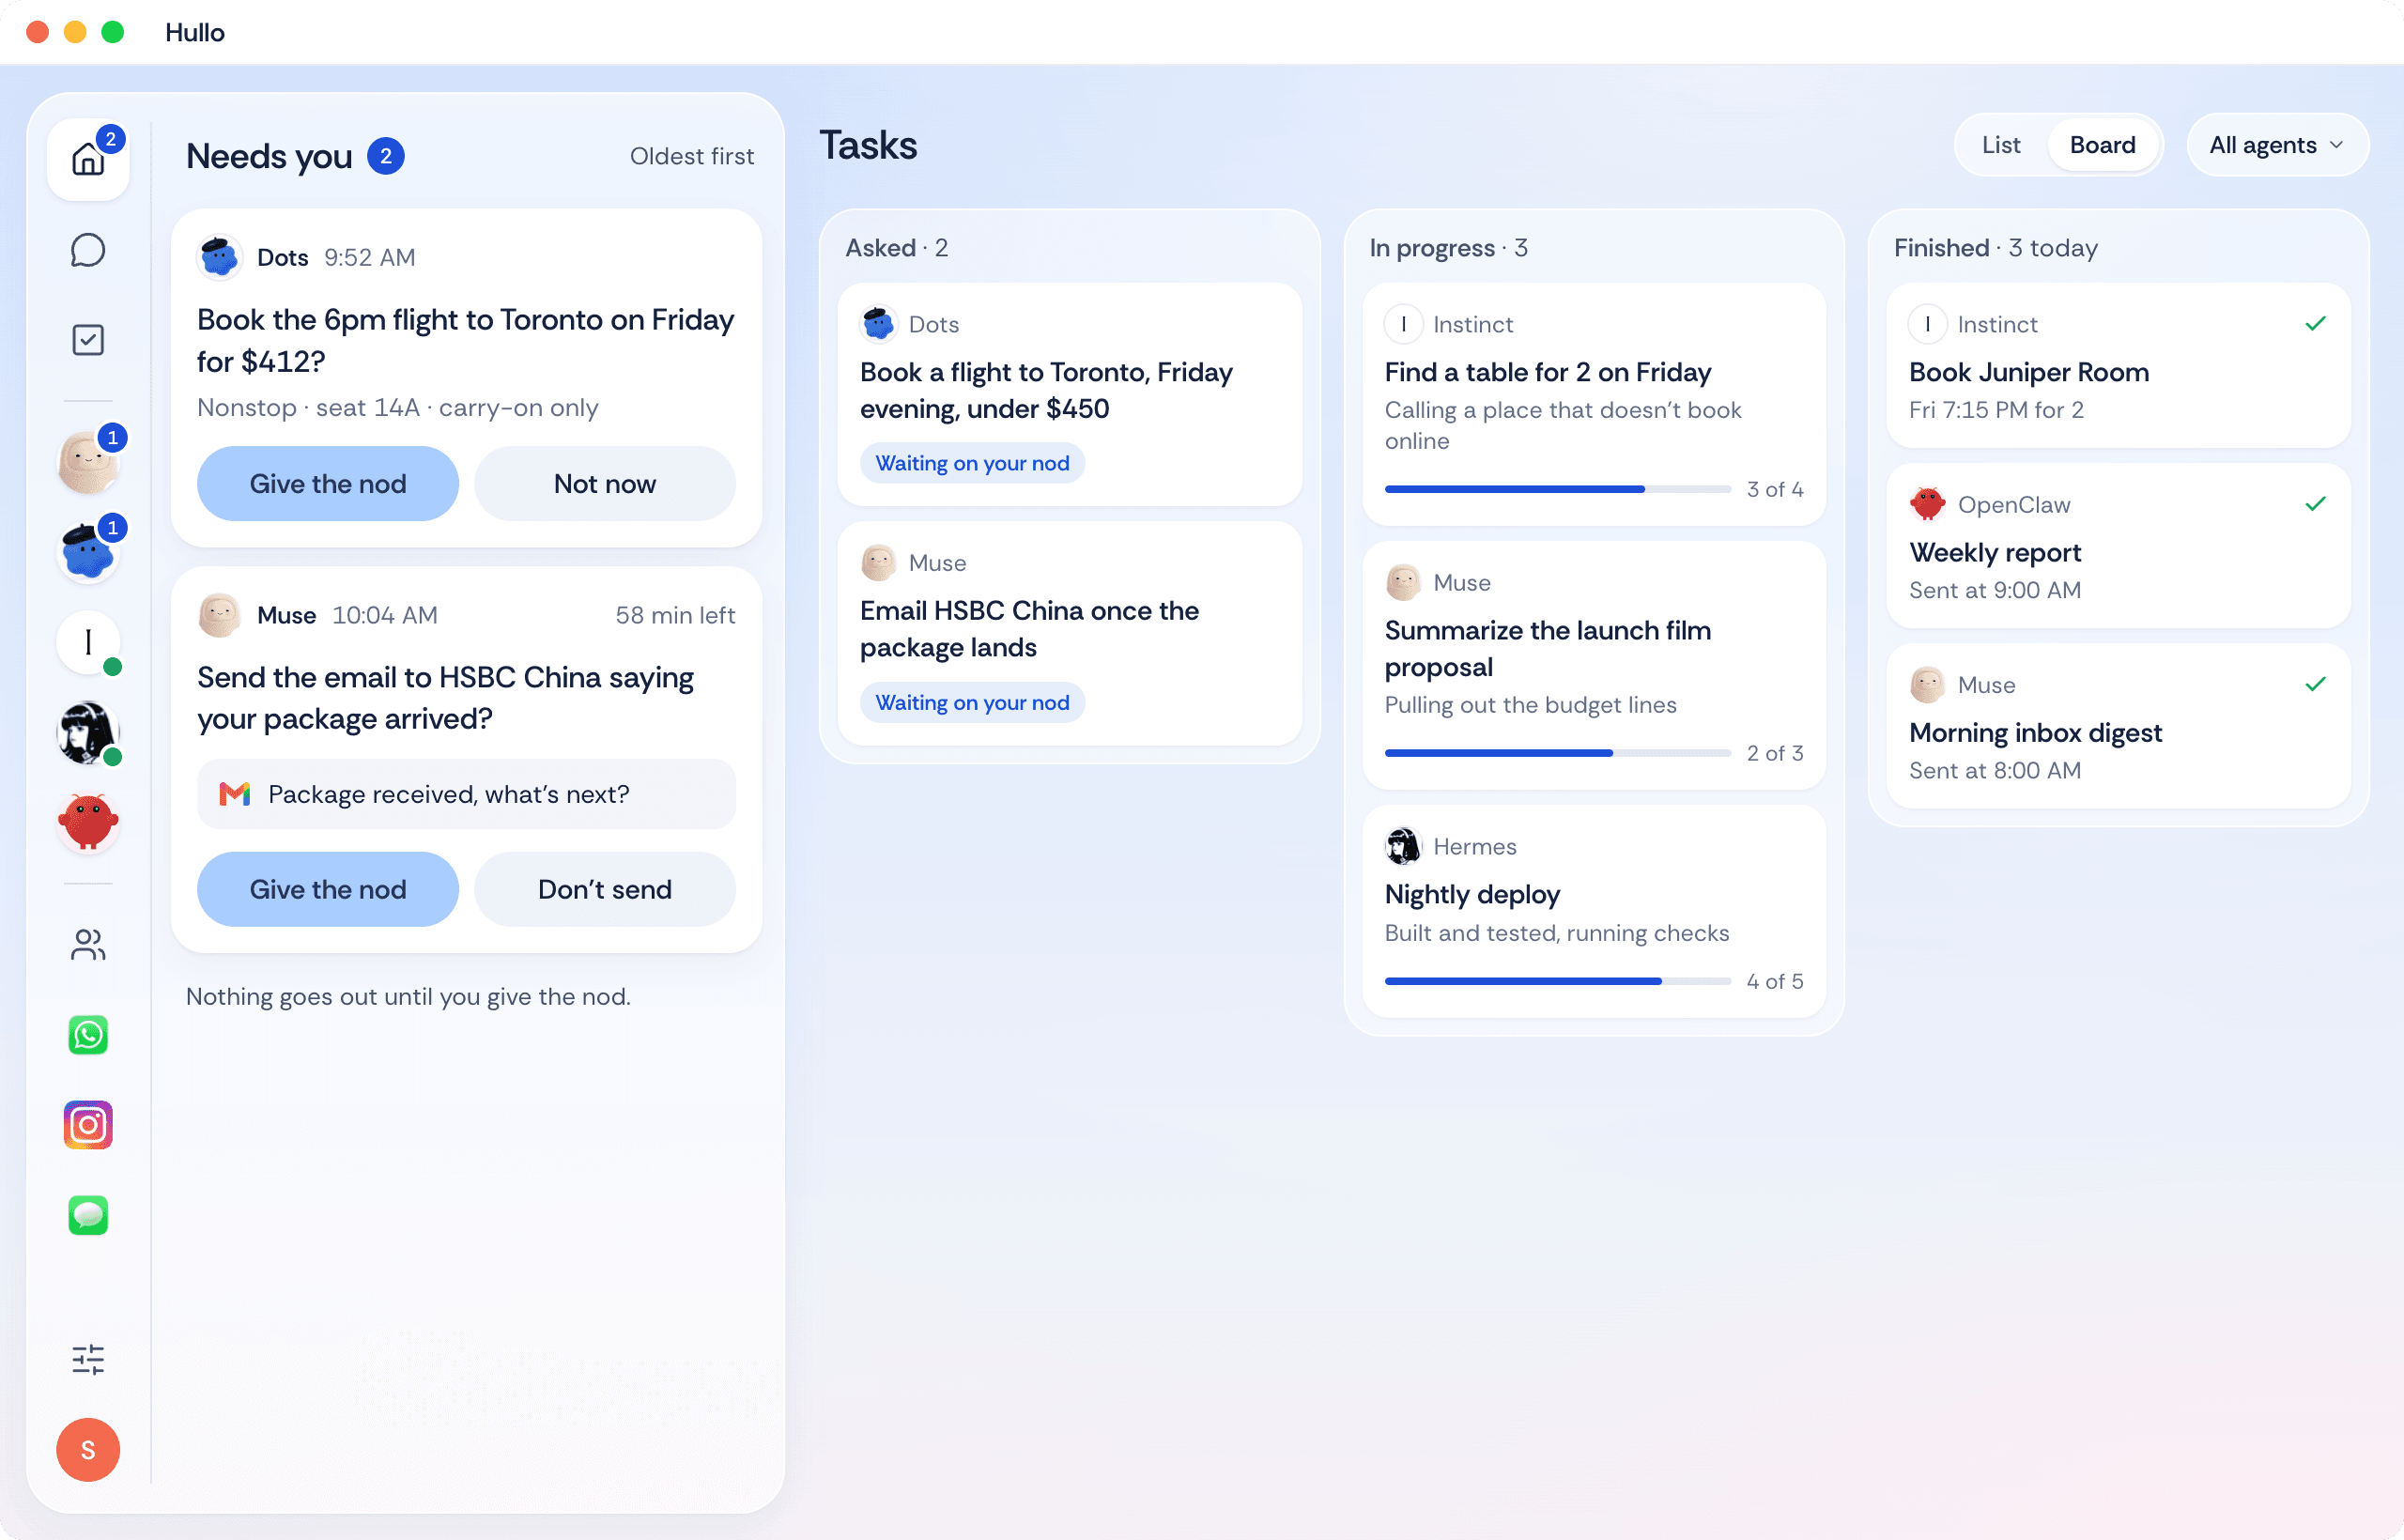Click the Muse avatar on Morning inbox digest card

(1927, 684)
